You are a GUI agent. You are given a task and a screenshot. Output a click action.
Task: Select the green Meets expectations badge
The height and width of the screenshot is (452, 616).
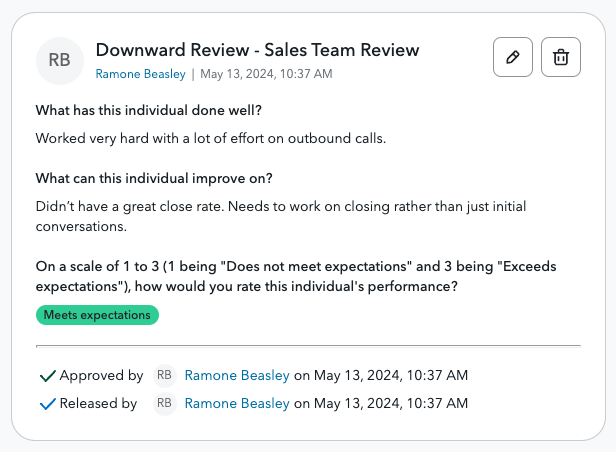click(x=97, y=315)
